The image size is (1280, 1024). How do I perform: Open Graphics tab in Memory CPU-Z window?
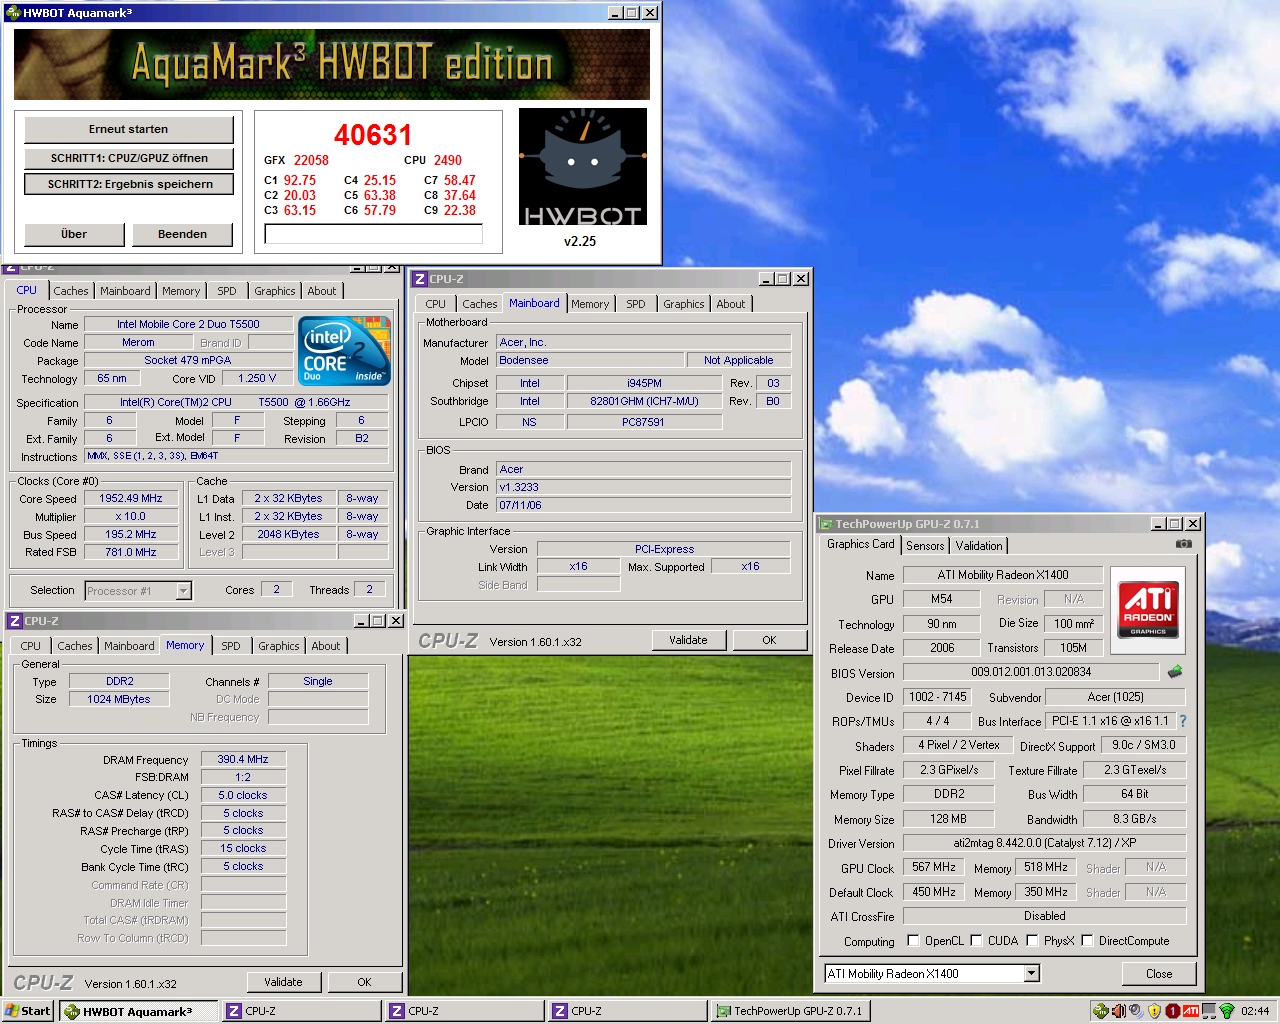point(279,646)
